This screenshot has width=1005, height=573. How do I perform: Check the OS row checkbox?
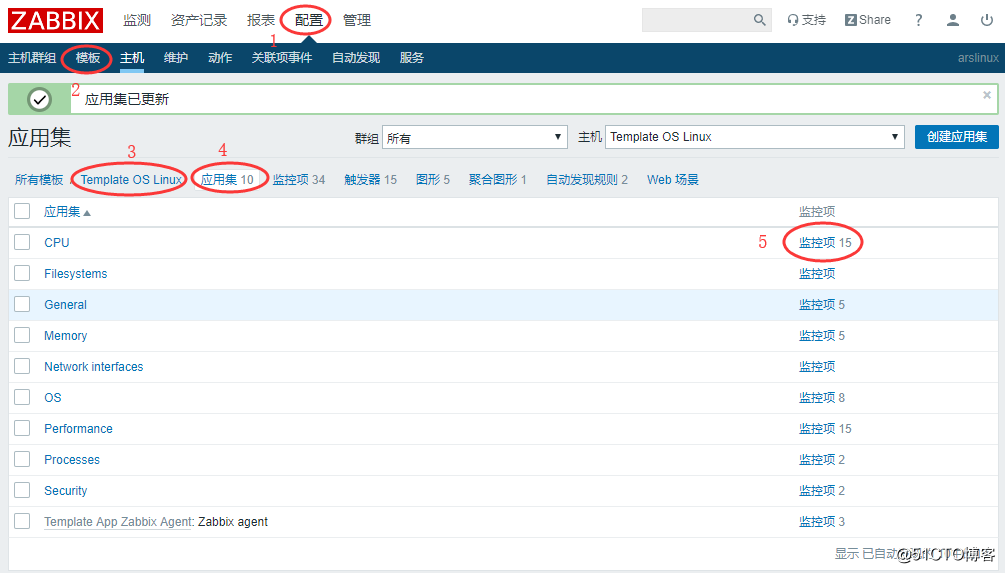pyautogui.click(x=22, y=397)
